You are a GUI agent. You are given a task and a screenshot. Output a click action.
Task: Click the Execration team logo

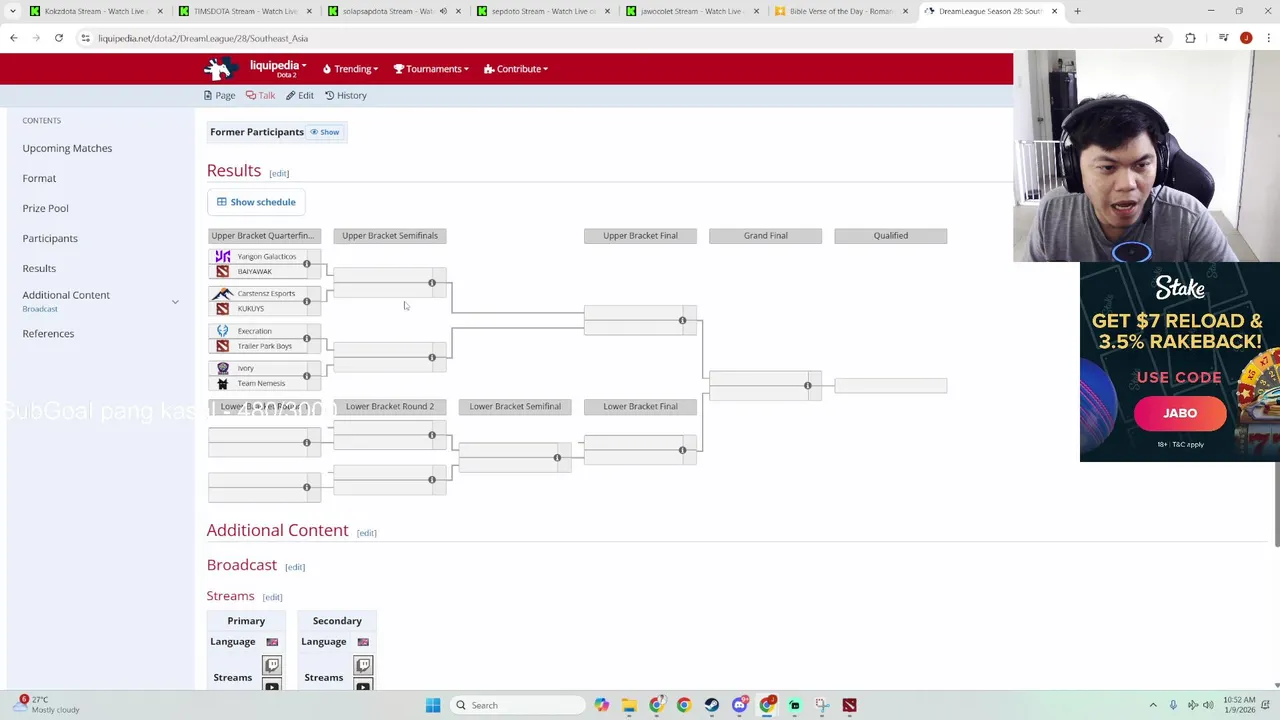coord(222,331)
